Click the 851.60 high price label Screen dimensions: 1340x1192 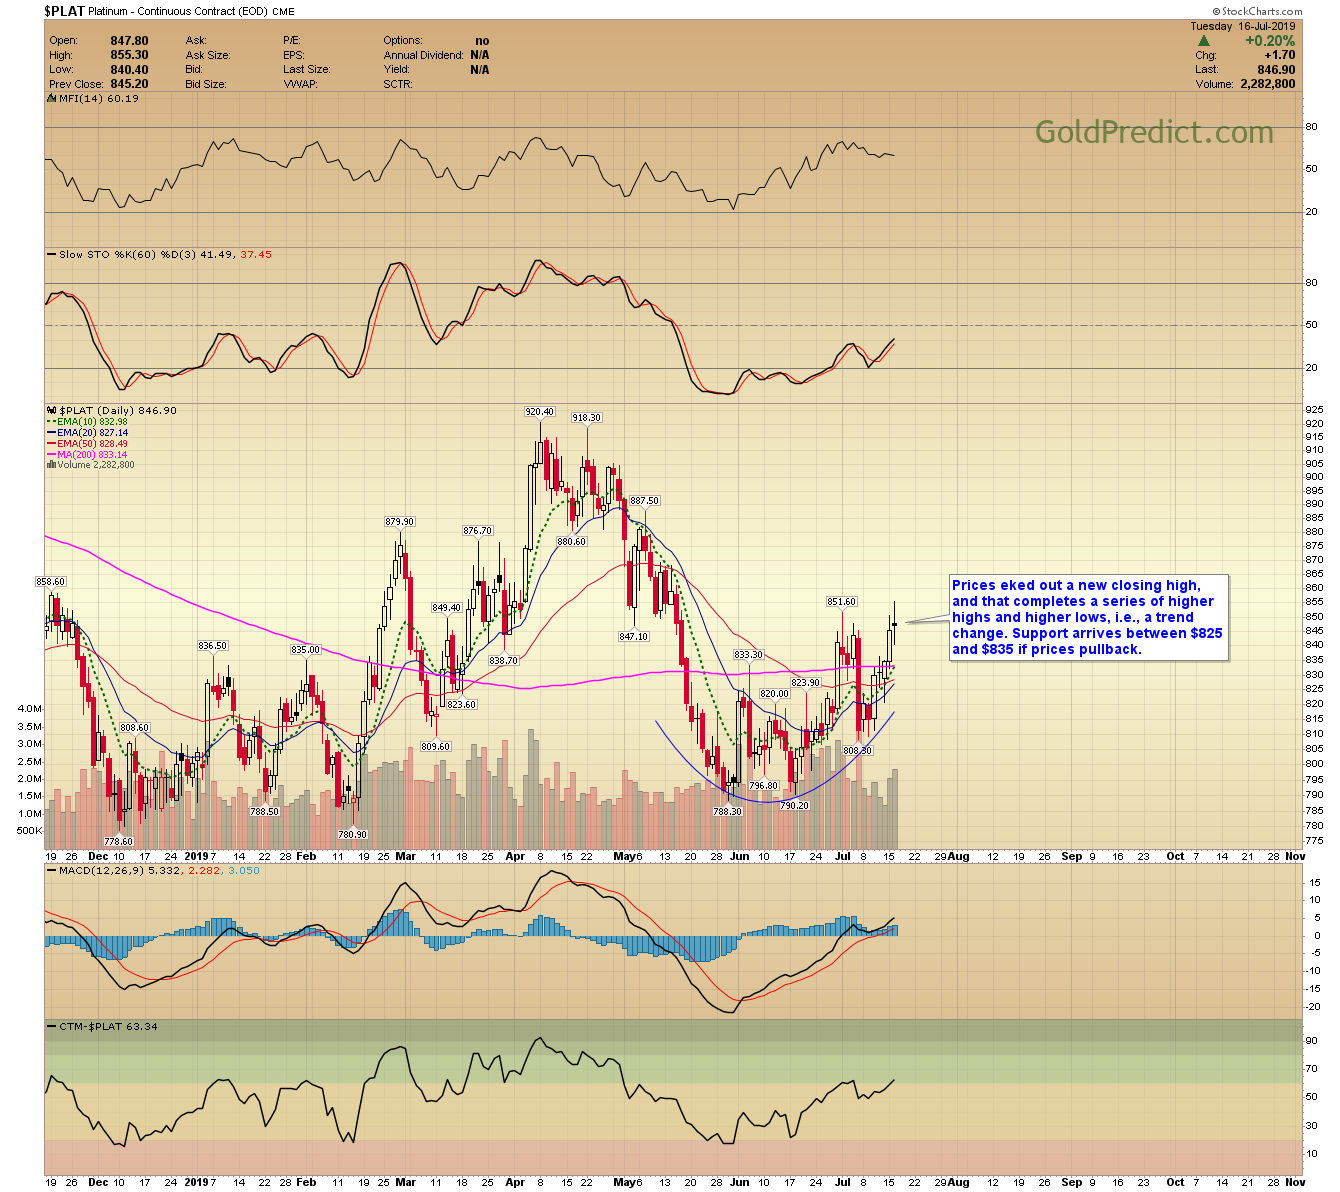tap(841, 602)
